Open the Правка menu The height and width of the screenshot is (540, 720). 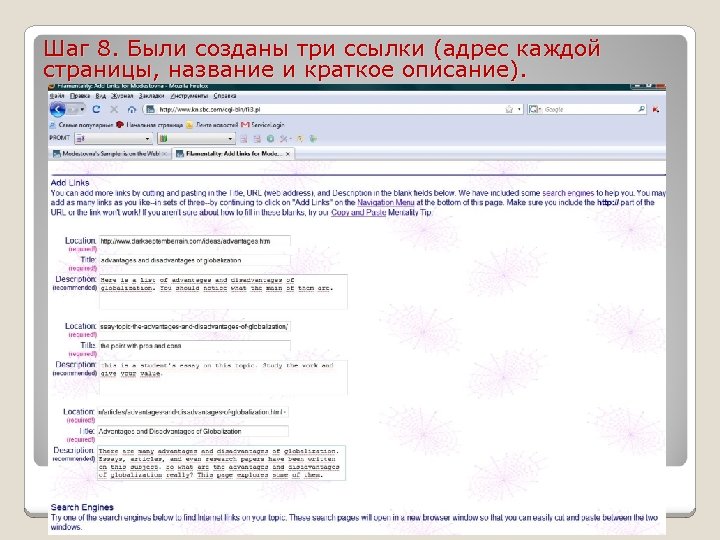pyautogui.click(x=80, y=96)
